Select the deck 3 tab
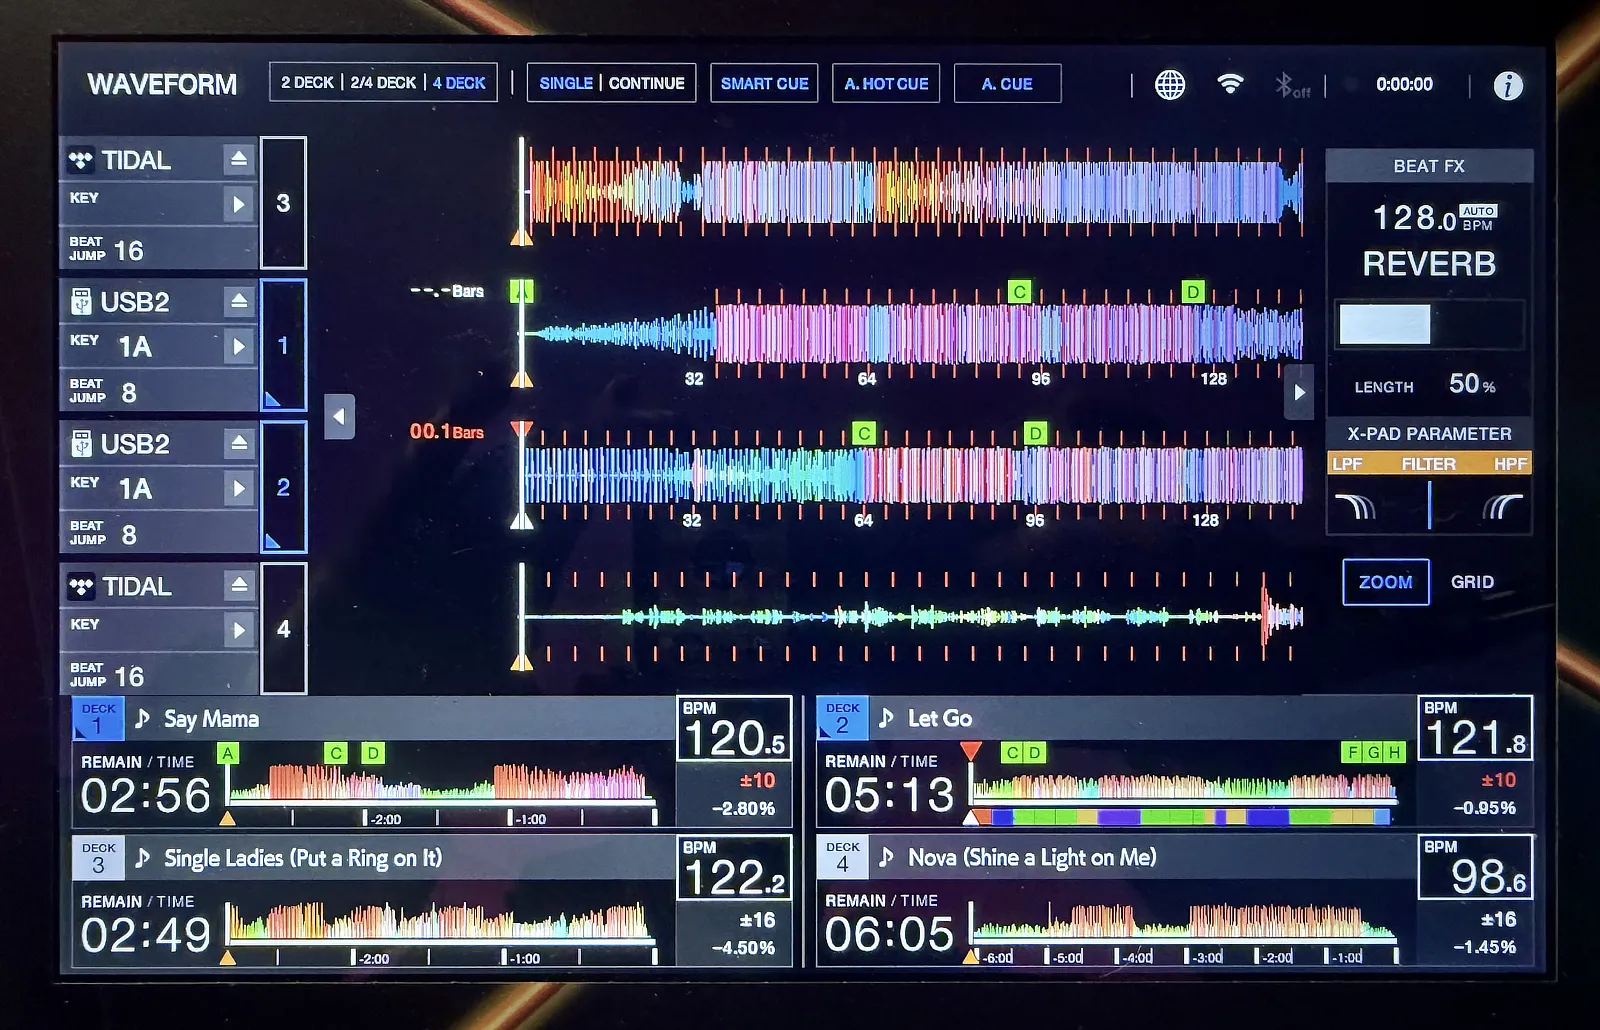1600x1030 pixels. 283,203
